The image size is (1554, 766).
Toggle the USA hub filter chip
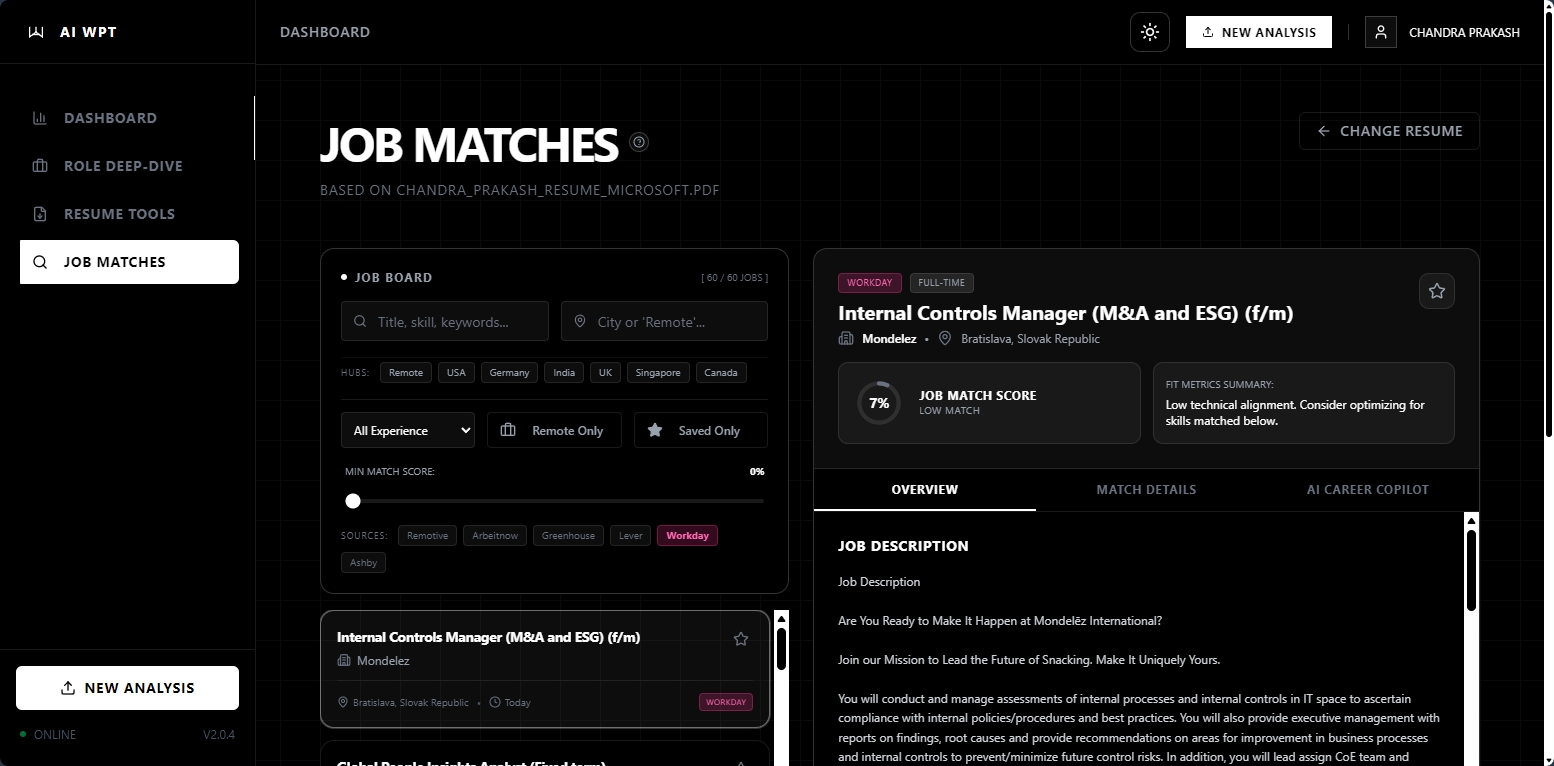[456, 373]
